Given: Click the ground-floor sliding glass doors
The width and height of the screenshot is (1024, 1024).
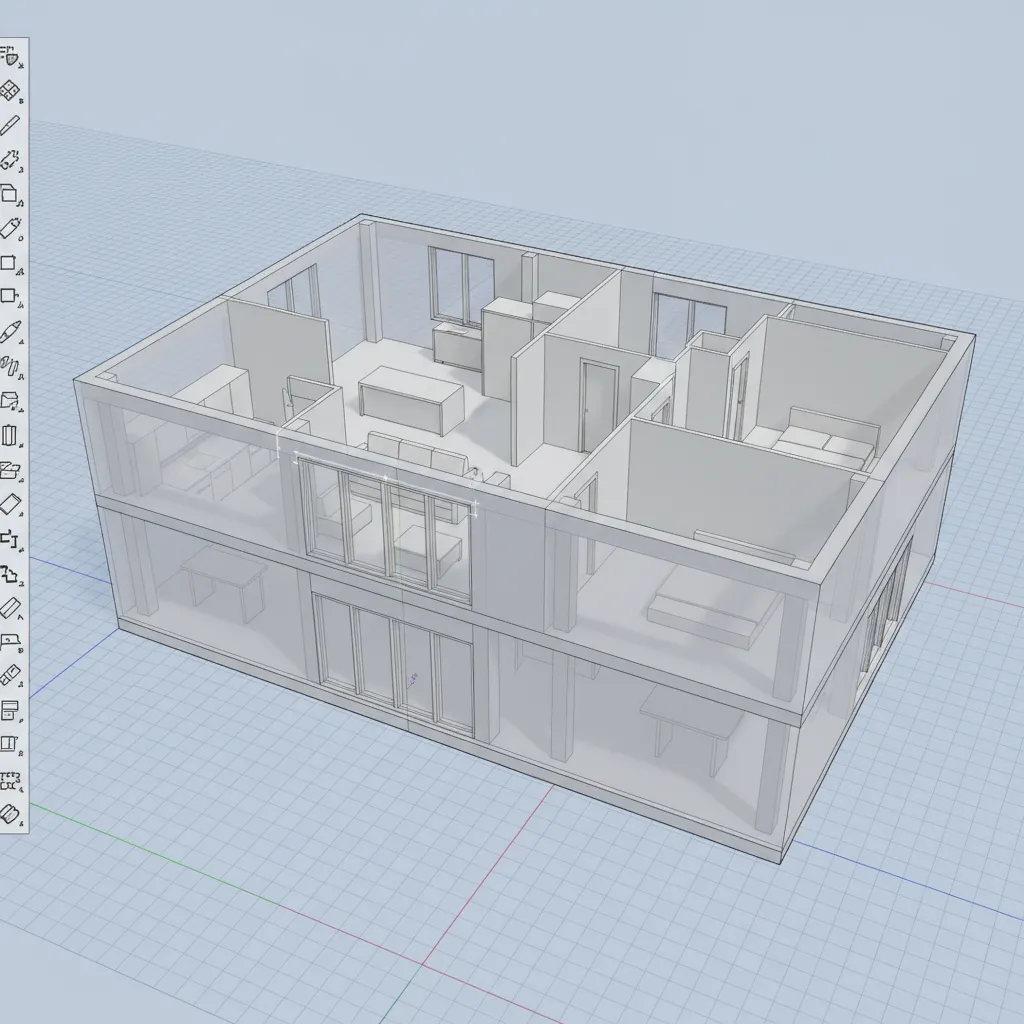Looking at the screenshot, I should tap(394, 663).
